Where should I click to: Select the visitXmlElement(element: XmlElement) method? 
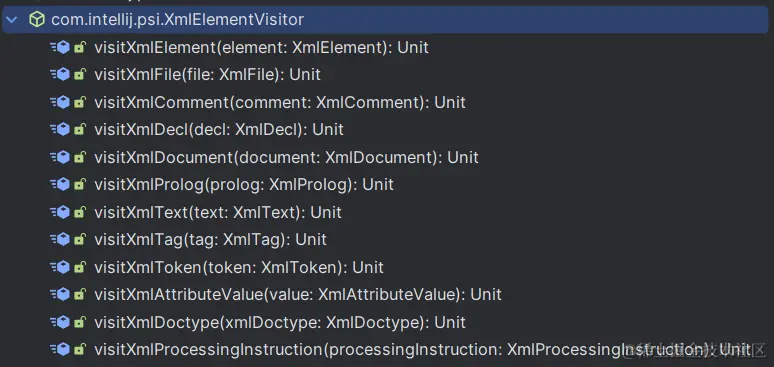[x=261, y=47]
